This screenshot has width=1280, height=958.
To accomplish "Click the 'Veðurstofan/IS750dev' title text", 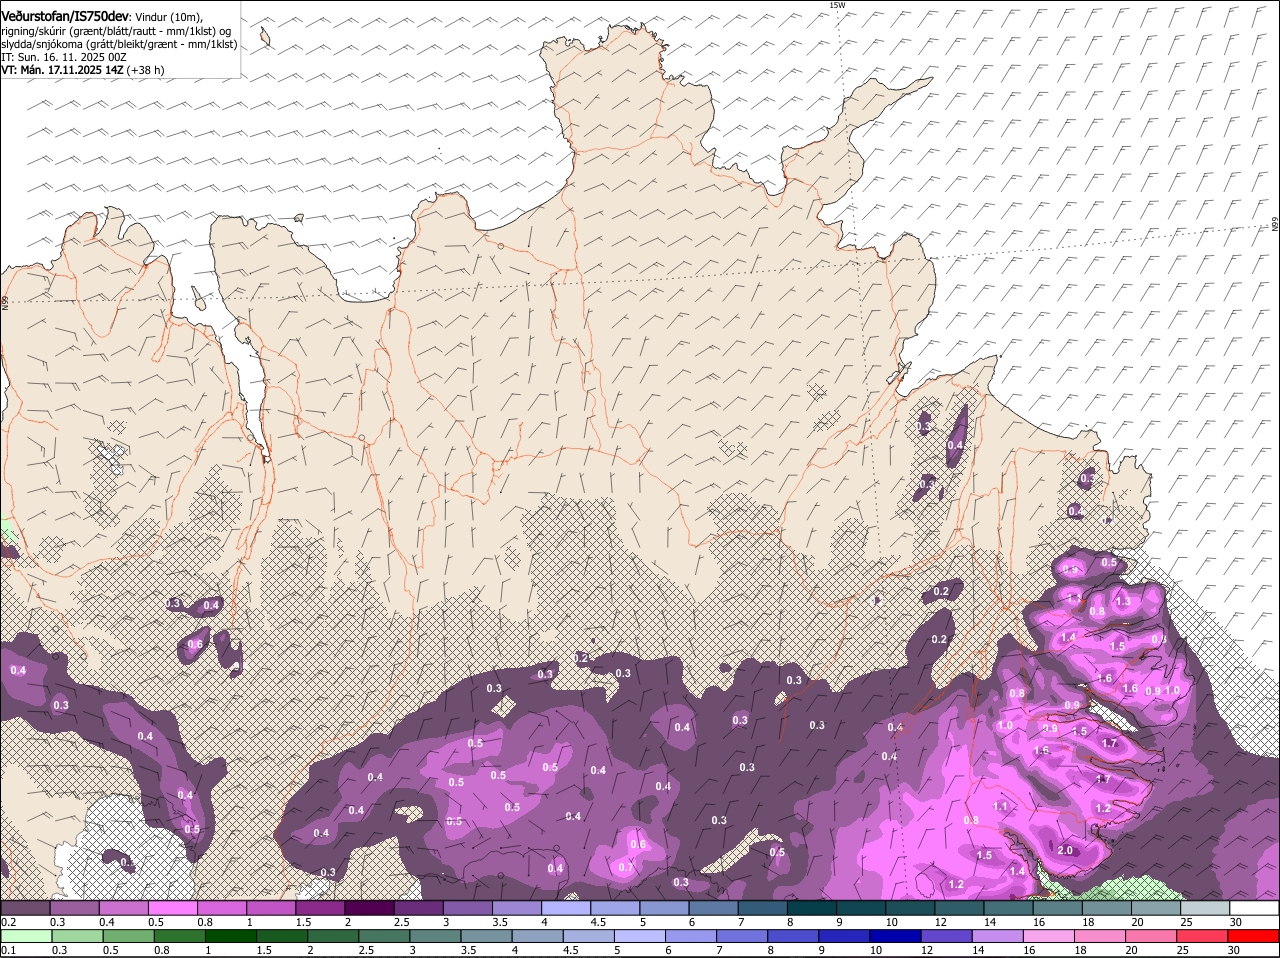I will pos(65,17).
